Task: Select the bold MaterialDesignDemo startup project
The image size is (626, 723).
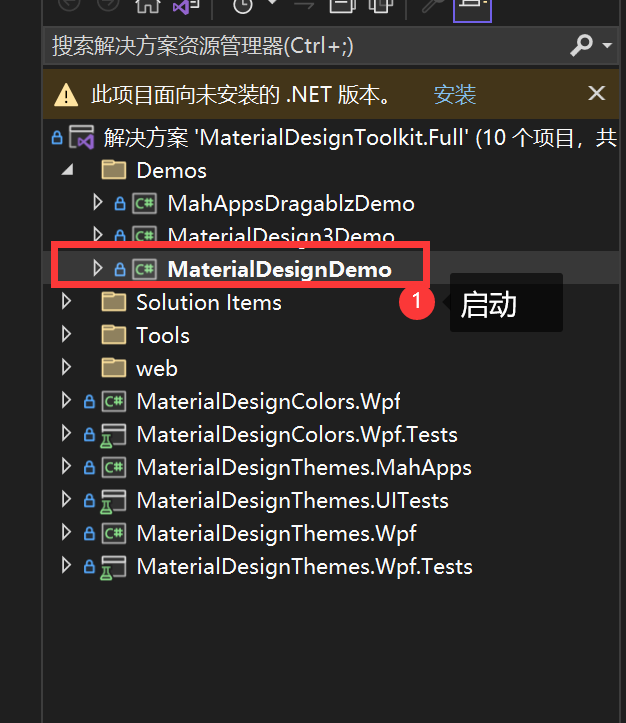Action: pyautogui.click(x=279, y=269)
